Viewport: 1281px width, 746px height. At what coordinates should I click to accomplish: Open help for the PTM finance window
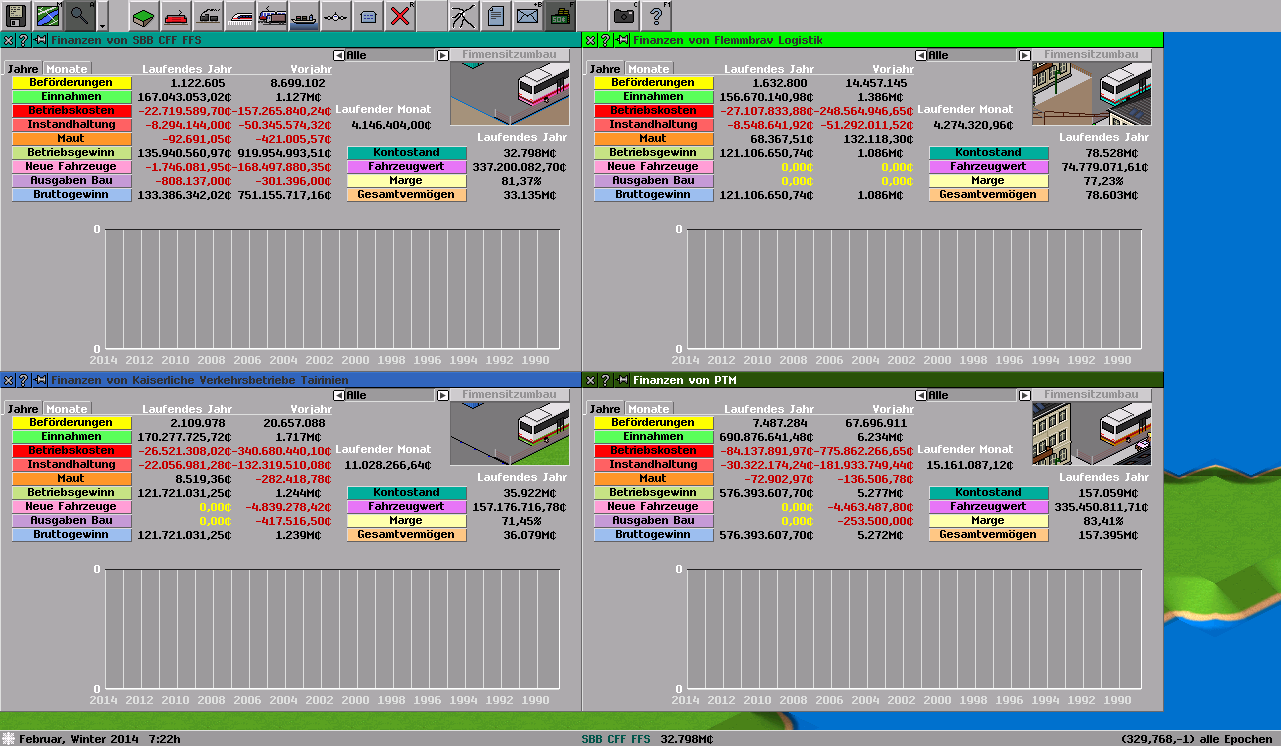coord(605,380)
